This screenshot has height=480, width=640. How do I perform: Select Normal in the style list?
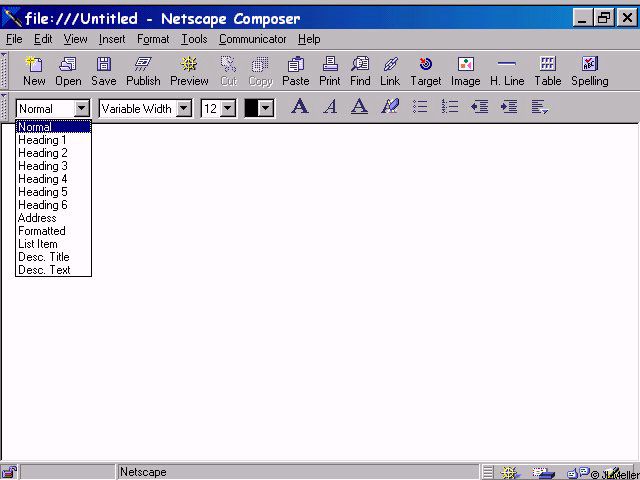53,127
